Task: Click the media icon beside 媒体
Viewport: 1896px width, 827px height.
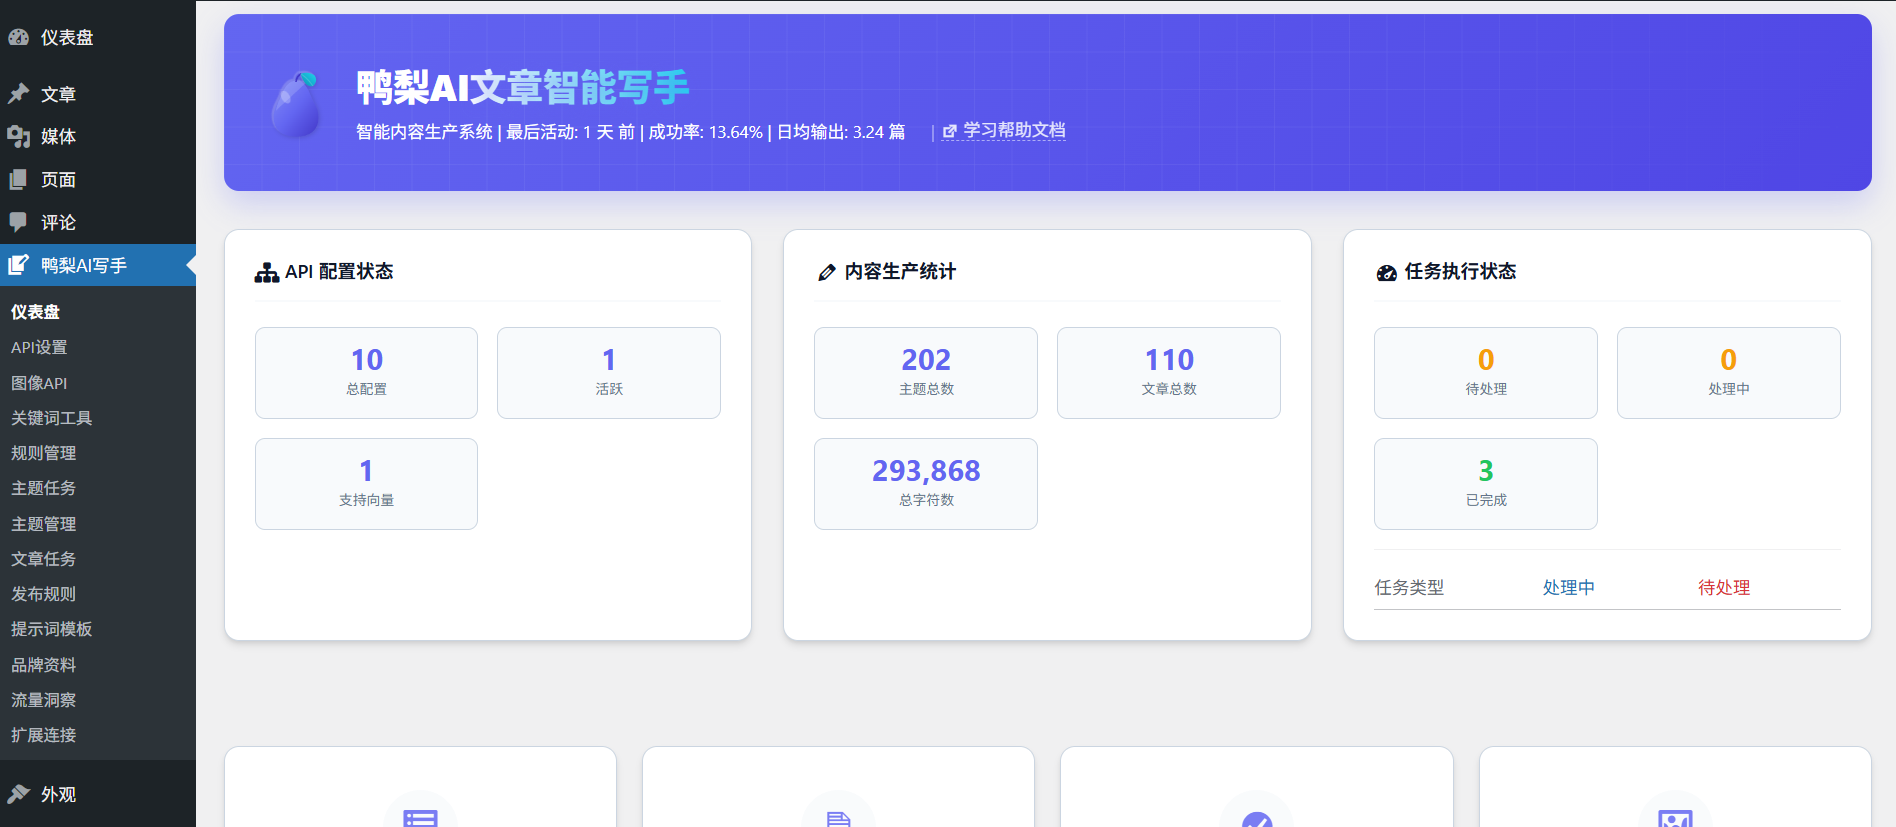Action: [19, 136]
